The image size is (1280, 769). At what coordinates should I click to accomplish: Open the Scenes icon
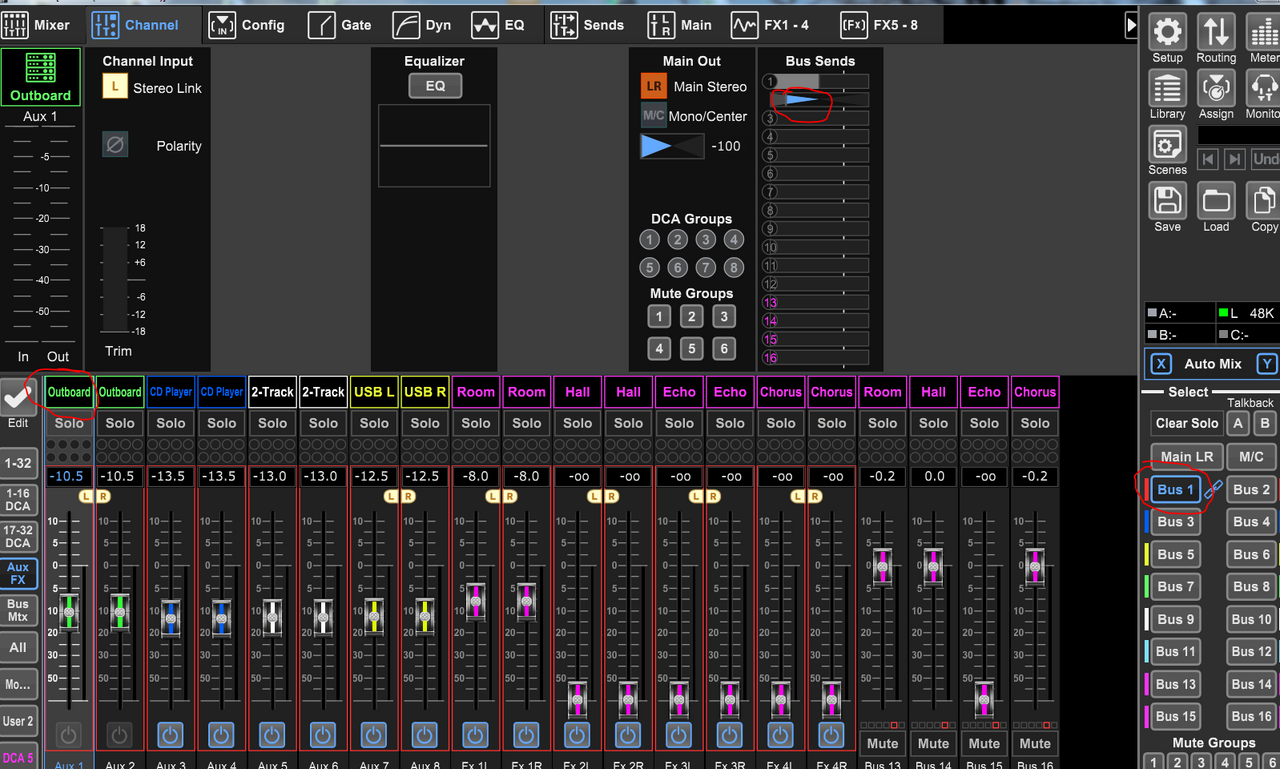[x=1167, y=145]
